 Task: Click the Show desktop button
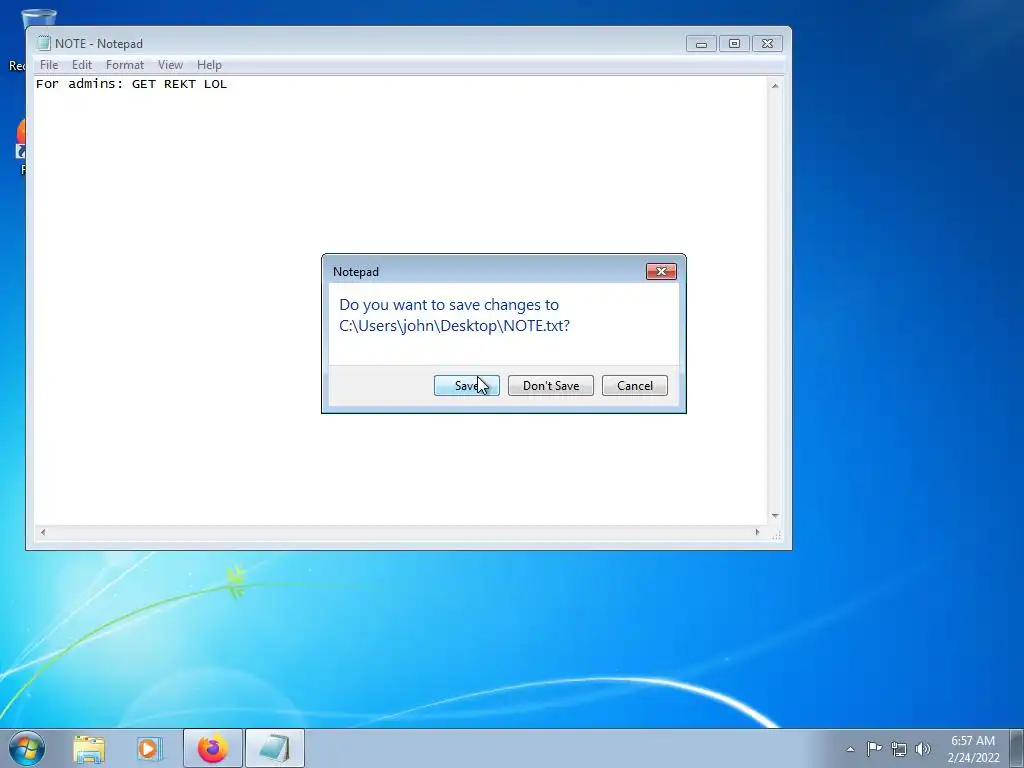[1016, 748]
